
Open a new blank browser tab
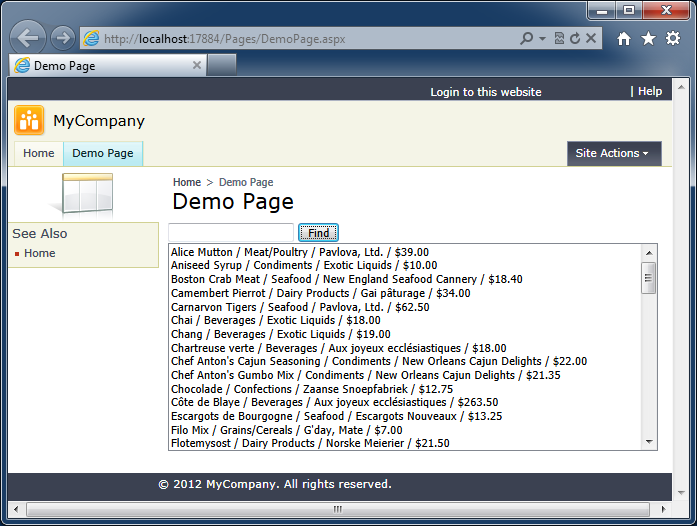coord(221,65)
